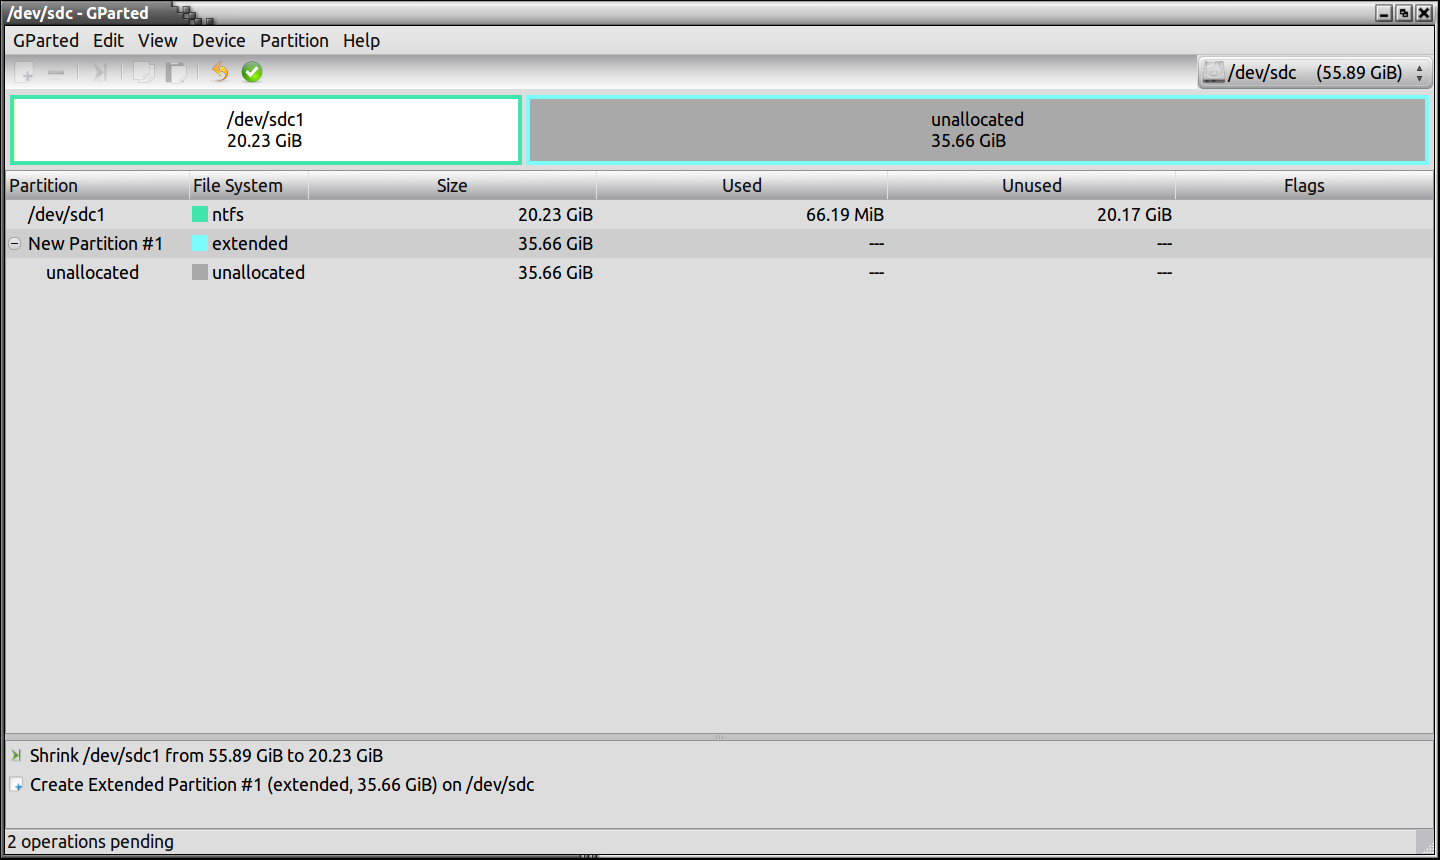Click the device selector up/down arrows
Screen dimensions: 1440x860
click(1419, 73)
